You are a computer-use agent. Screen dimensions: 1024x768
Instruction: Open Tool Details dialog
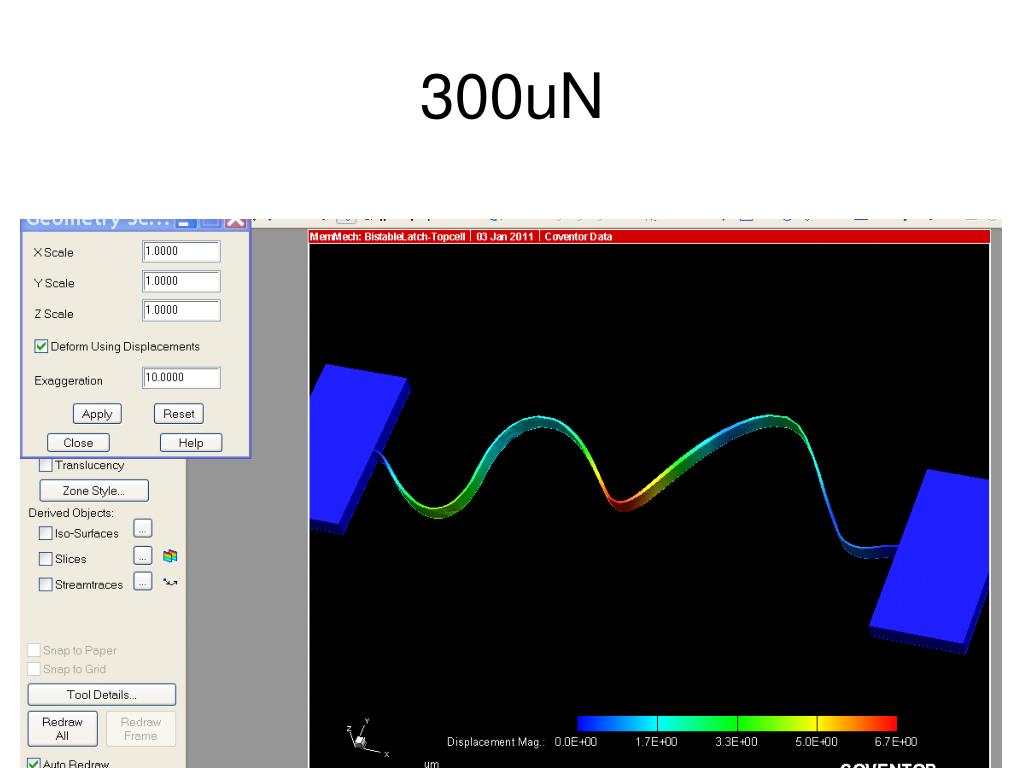point(102,695)
